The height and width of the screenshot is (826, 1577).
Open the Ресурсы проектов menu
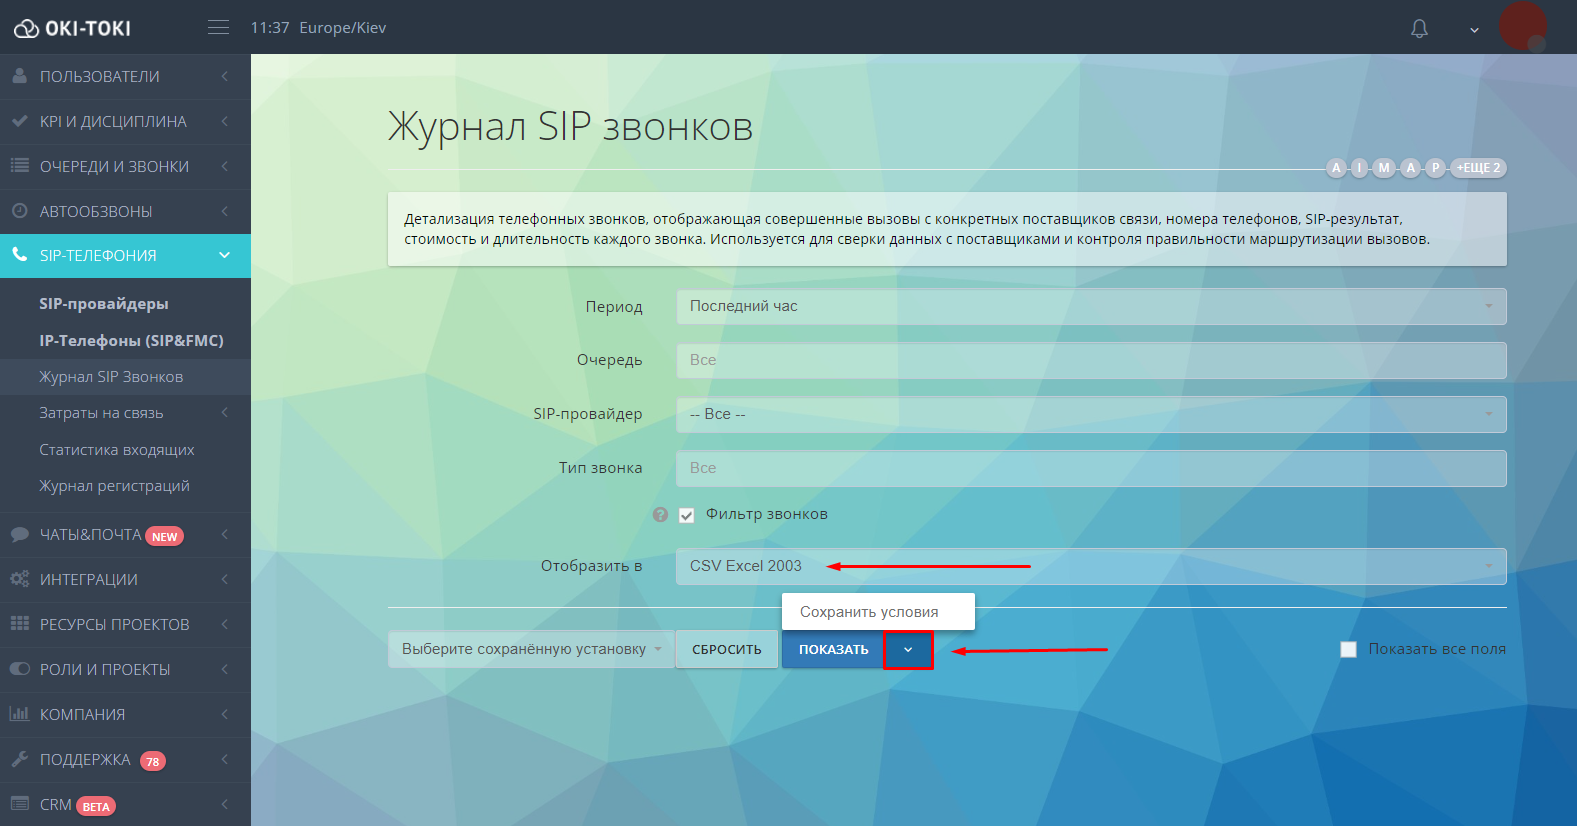[125, 624]
